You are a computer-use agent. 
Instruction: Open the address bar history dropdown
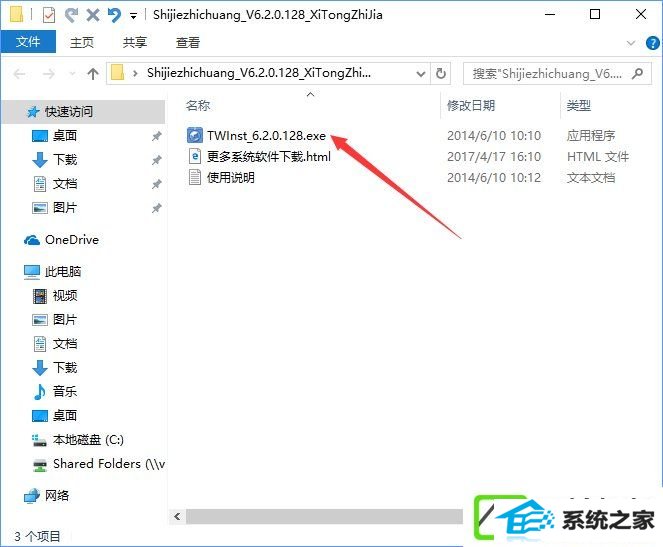(x=421, y=74)
